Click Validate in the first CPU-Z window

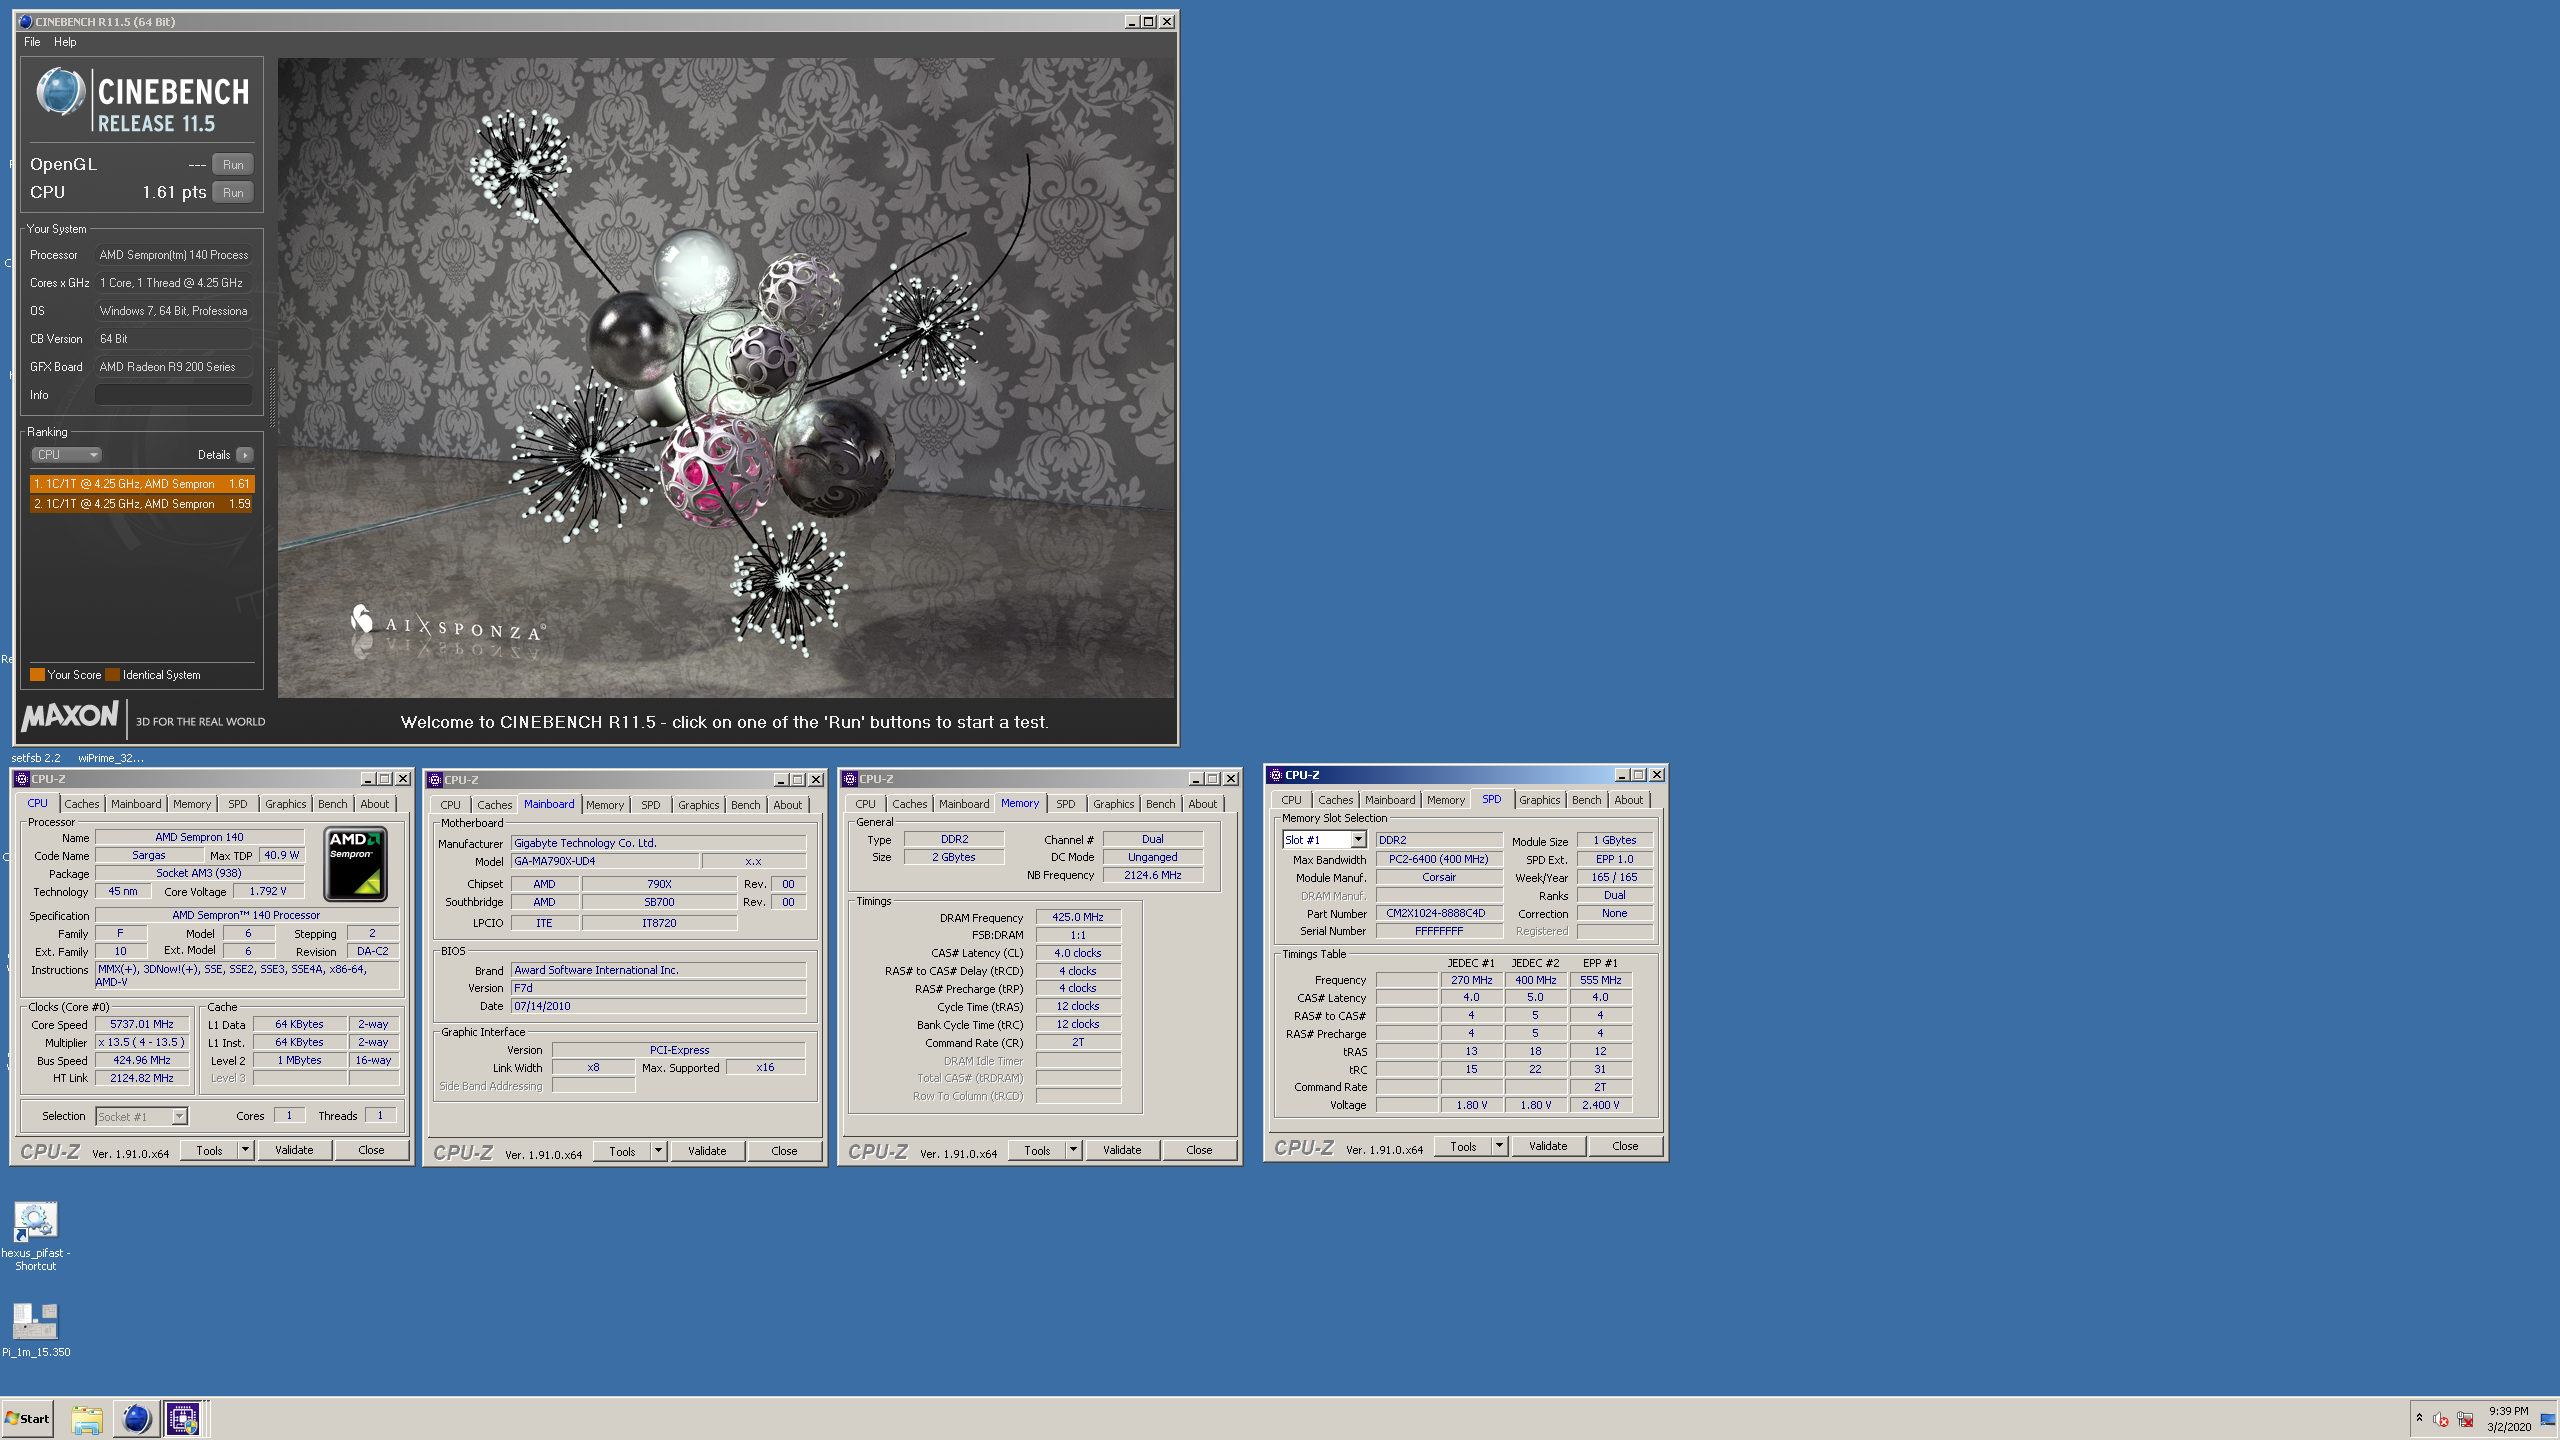tap(294, 1150)
